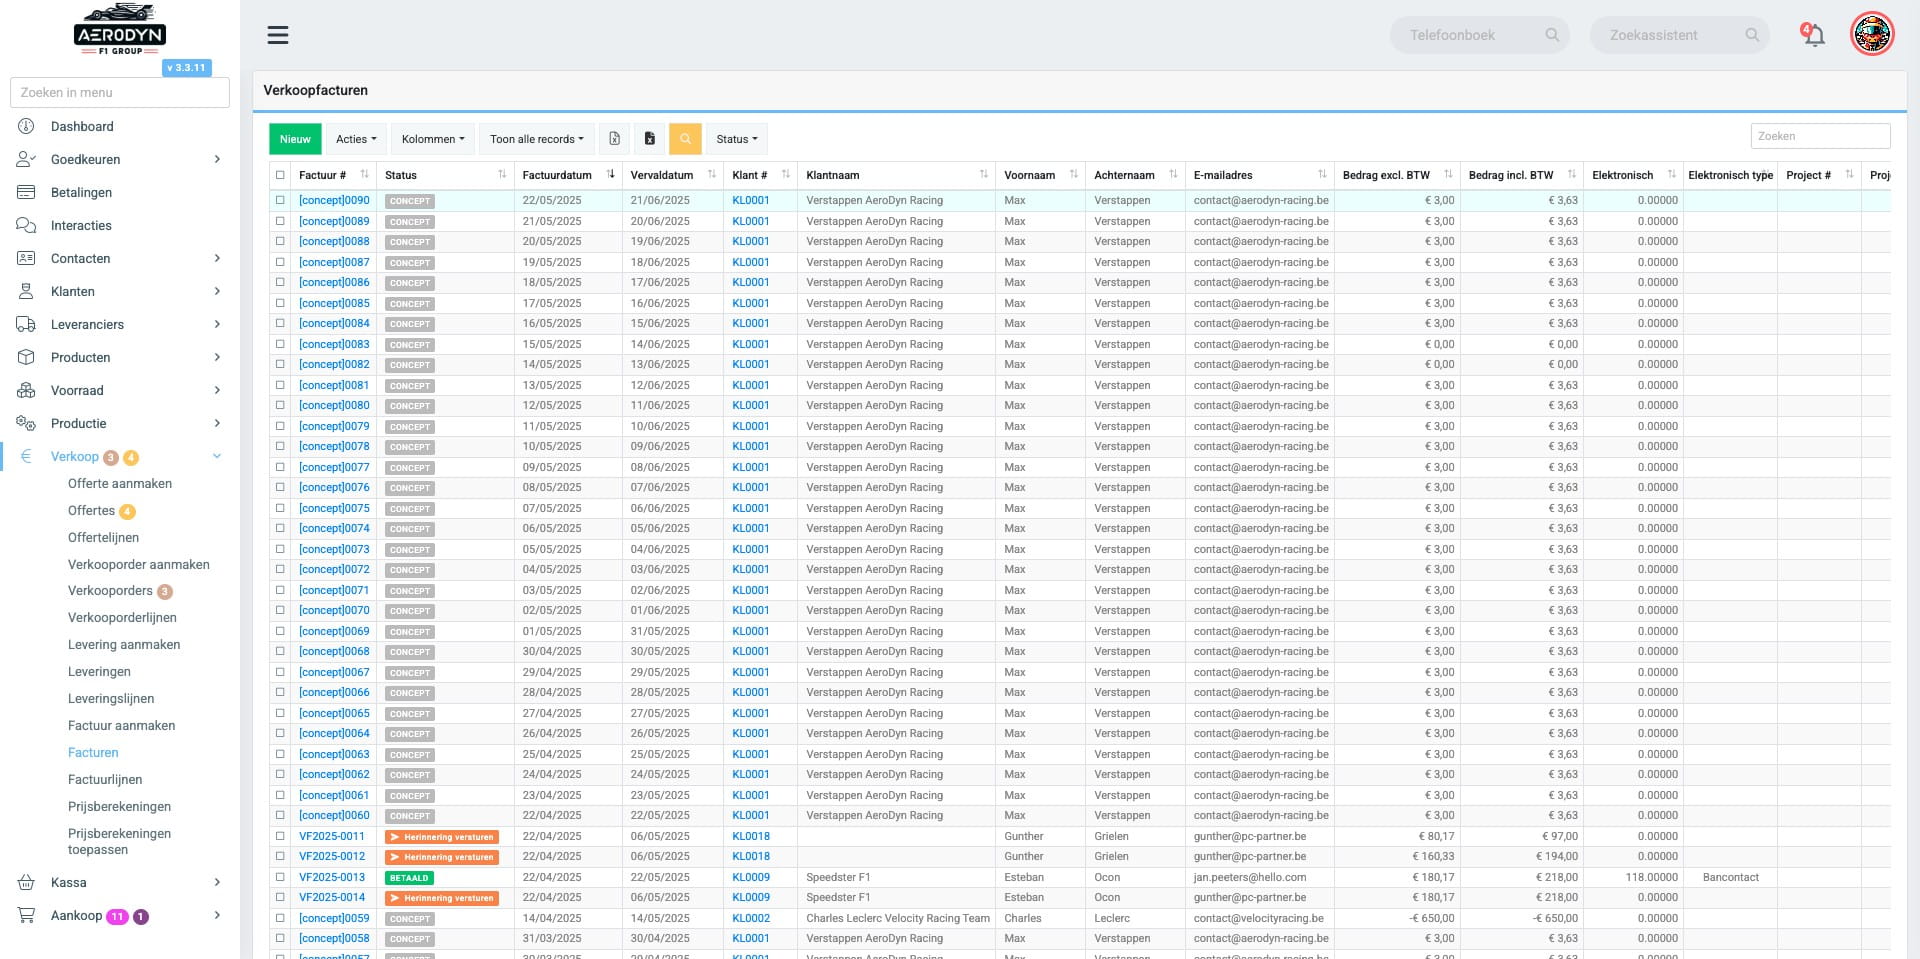Click the Verkoop euro icon
1920x959 pixels.
pyautogui.click(x=26, y=456)
